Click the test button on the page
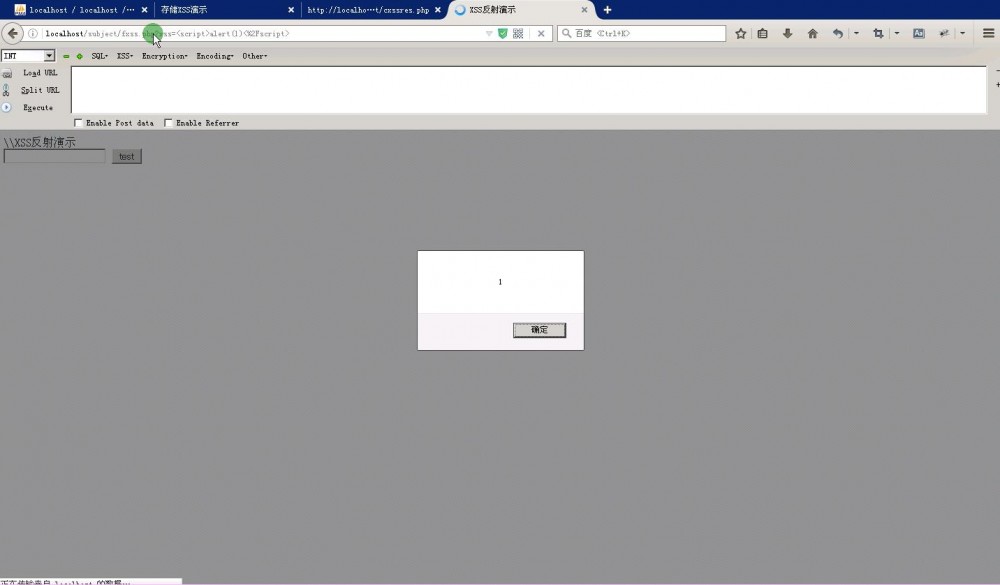 126,156
